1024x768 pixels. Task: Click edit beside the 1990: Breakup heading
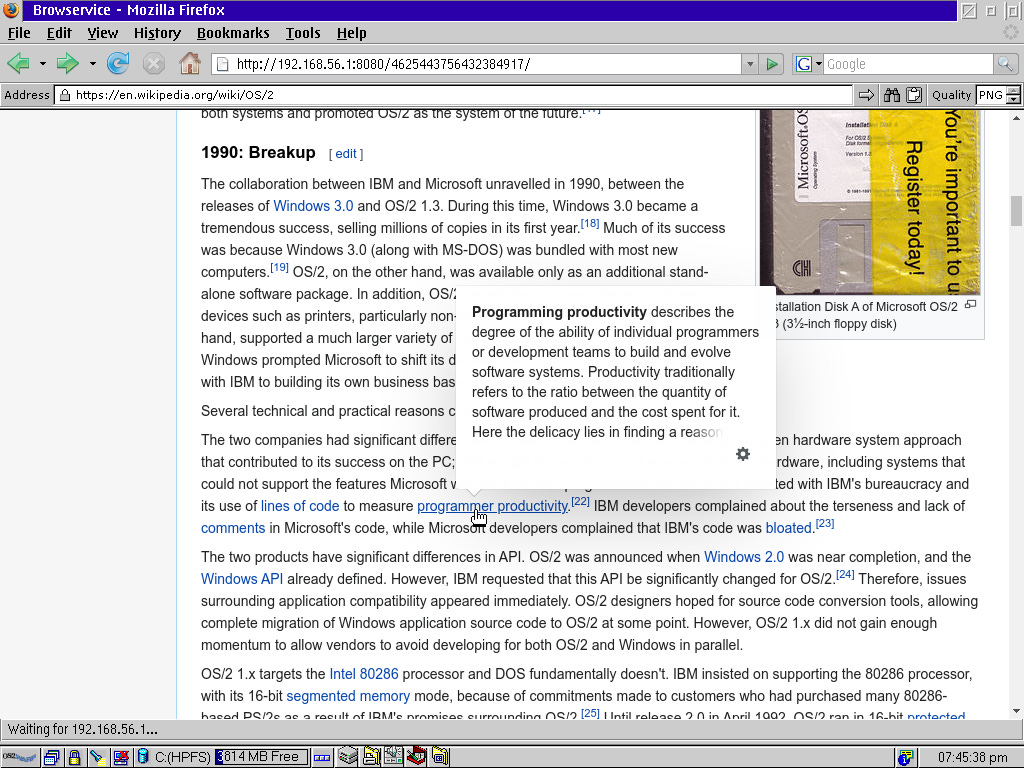(x=345, y=153)
